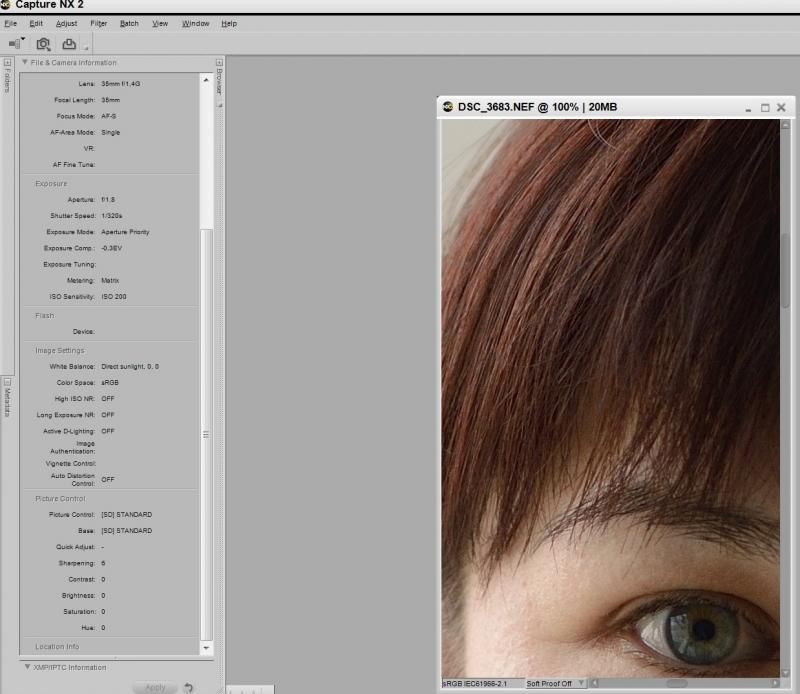This screenshot has width=800, height=694.
Task: Click the image window's horizontal scrollbar thumb
Action: click(677, 683)
